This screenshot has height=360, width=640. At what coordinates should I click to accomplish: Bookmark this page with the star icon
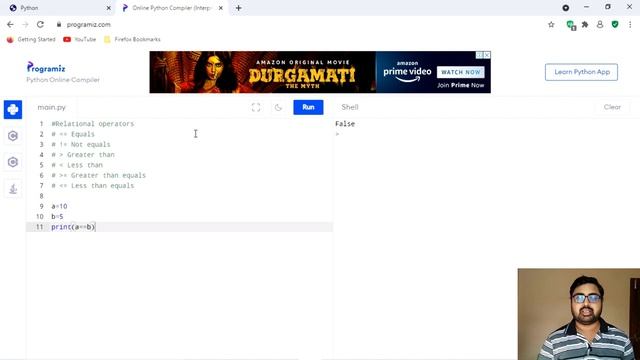[551, 24]
